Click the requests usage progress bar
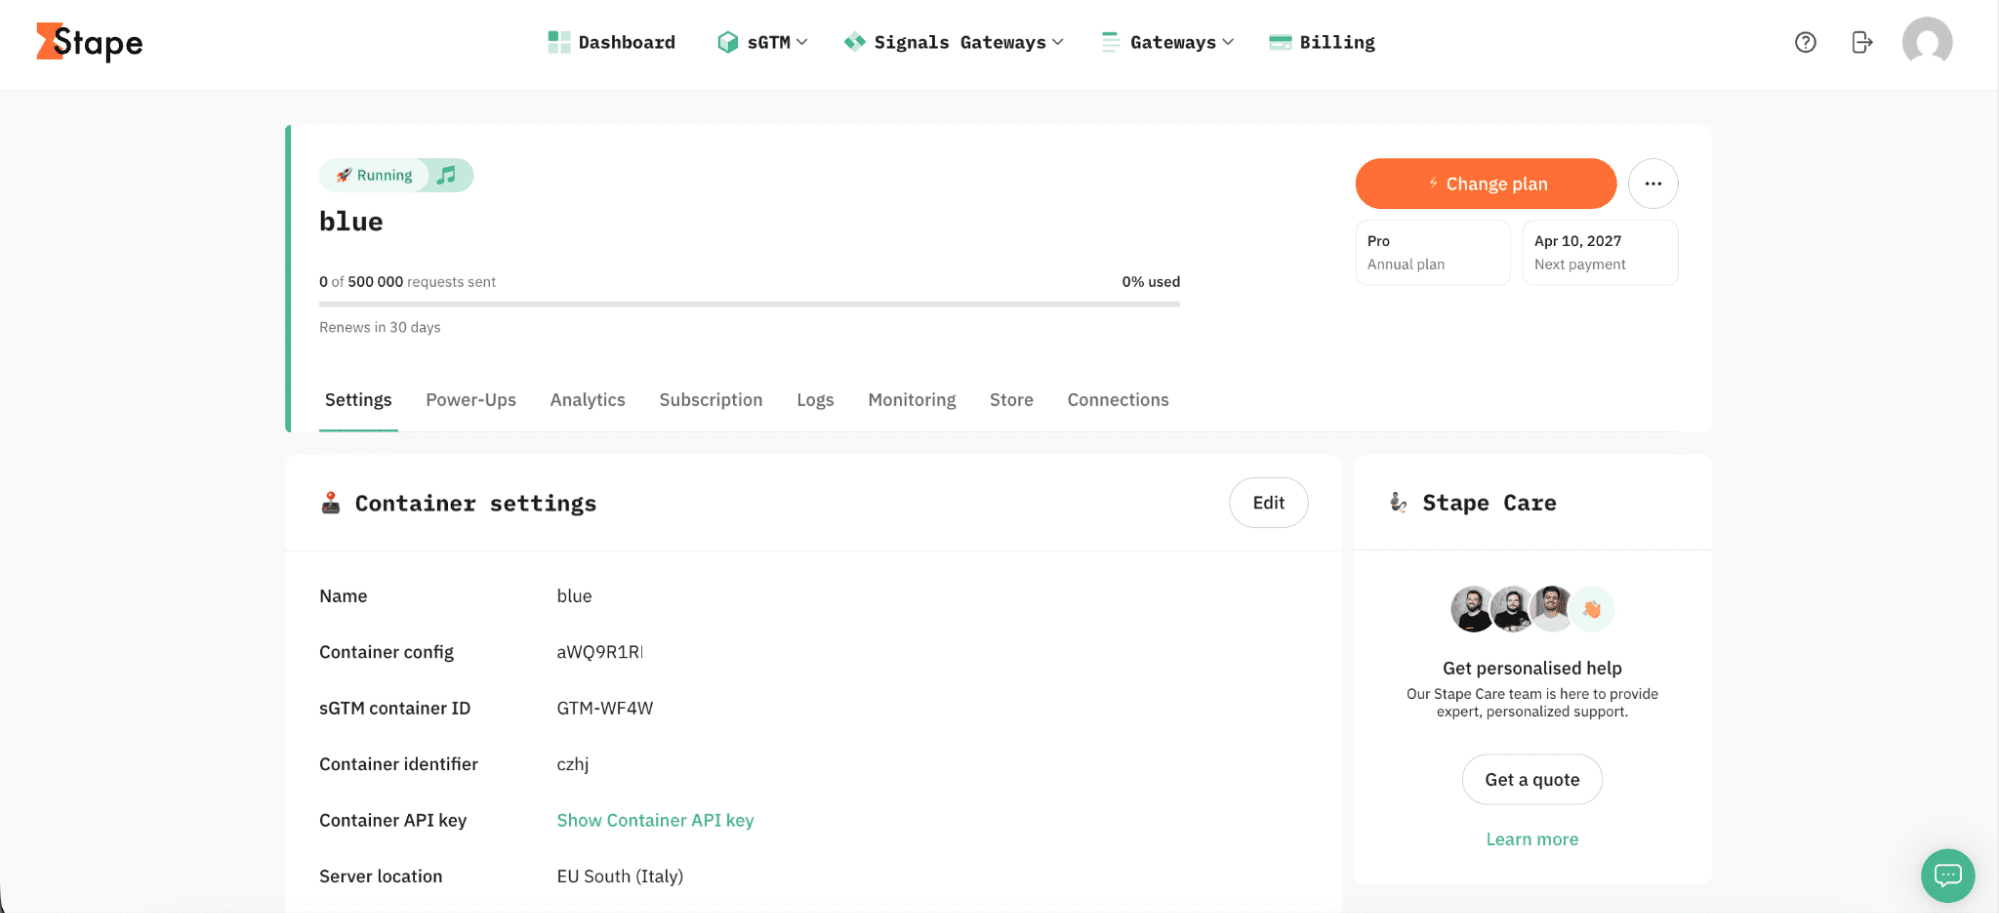 pos(749,303)
